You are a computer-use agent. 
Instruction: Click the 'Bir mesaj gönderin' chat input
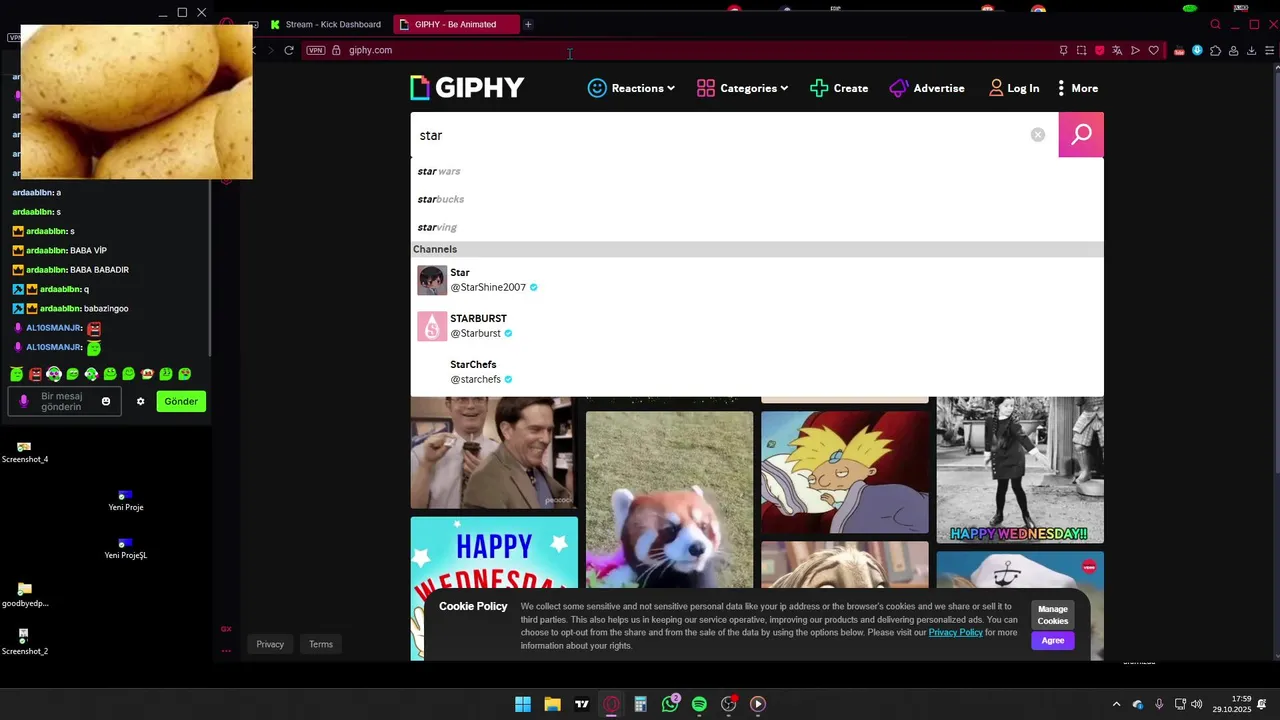click(65, 401)
